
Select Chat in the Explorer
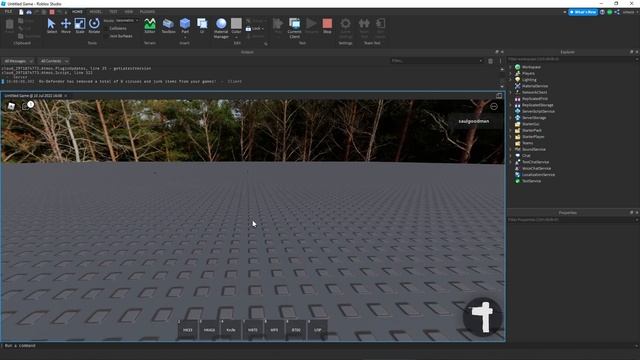(526, 156)
